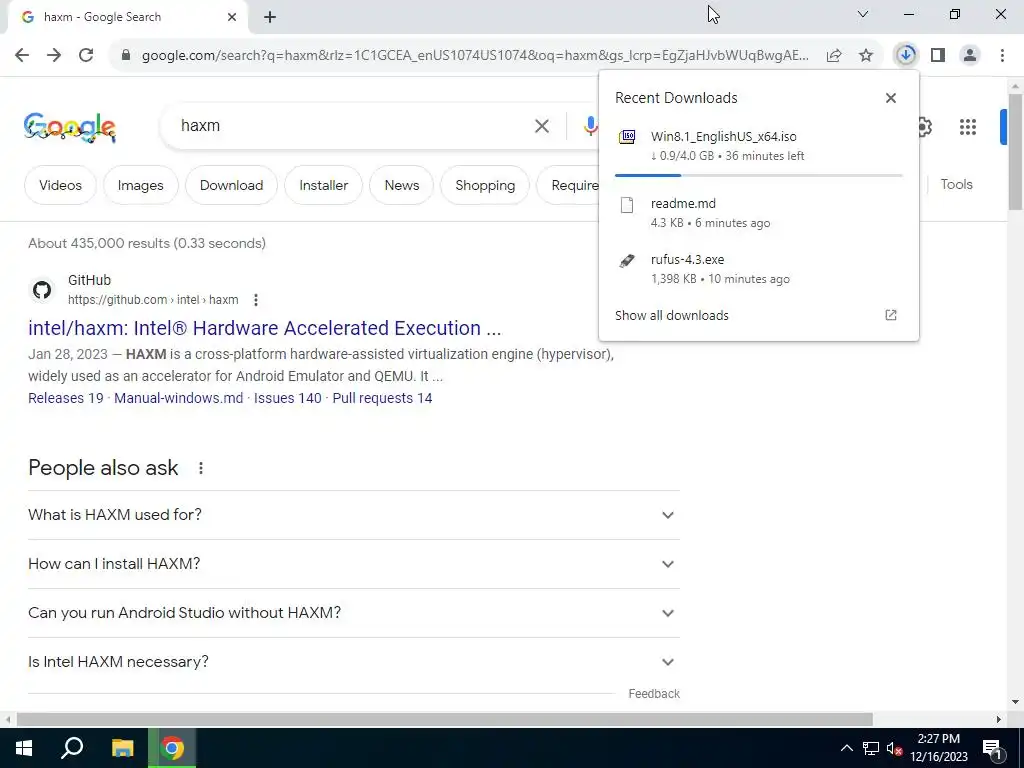Open the Issues 140 sublink

pos(287,398)
